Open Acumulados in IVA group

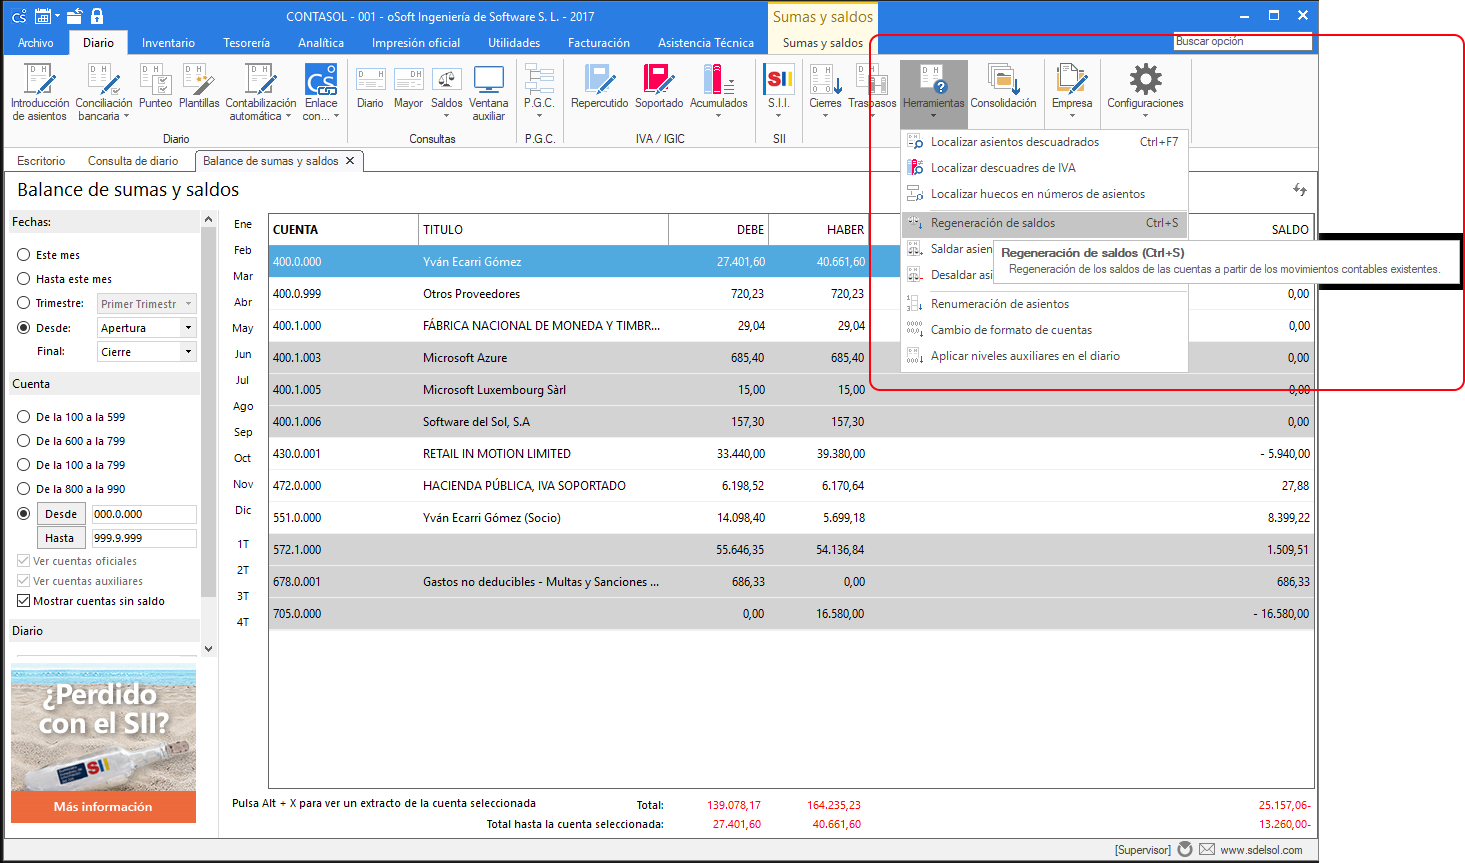[x=718, y=91]
